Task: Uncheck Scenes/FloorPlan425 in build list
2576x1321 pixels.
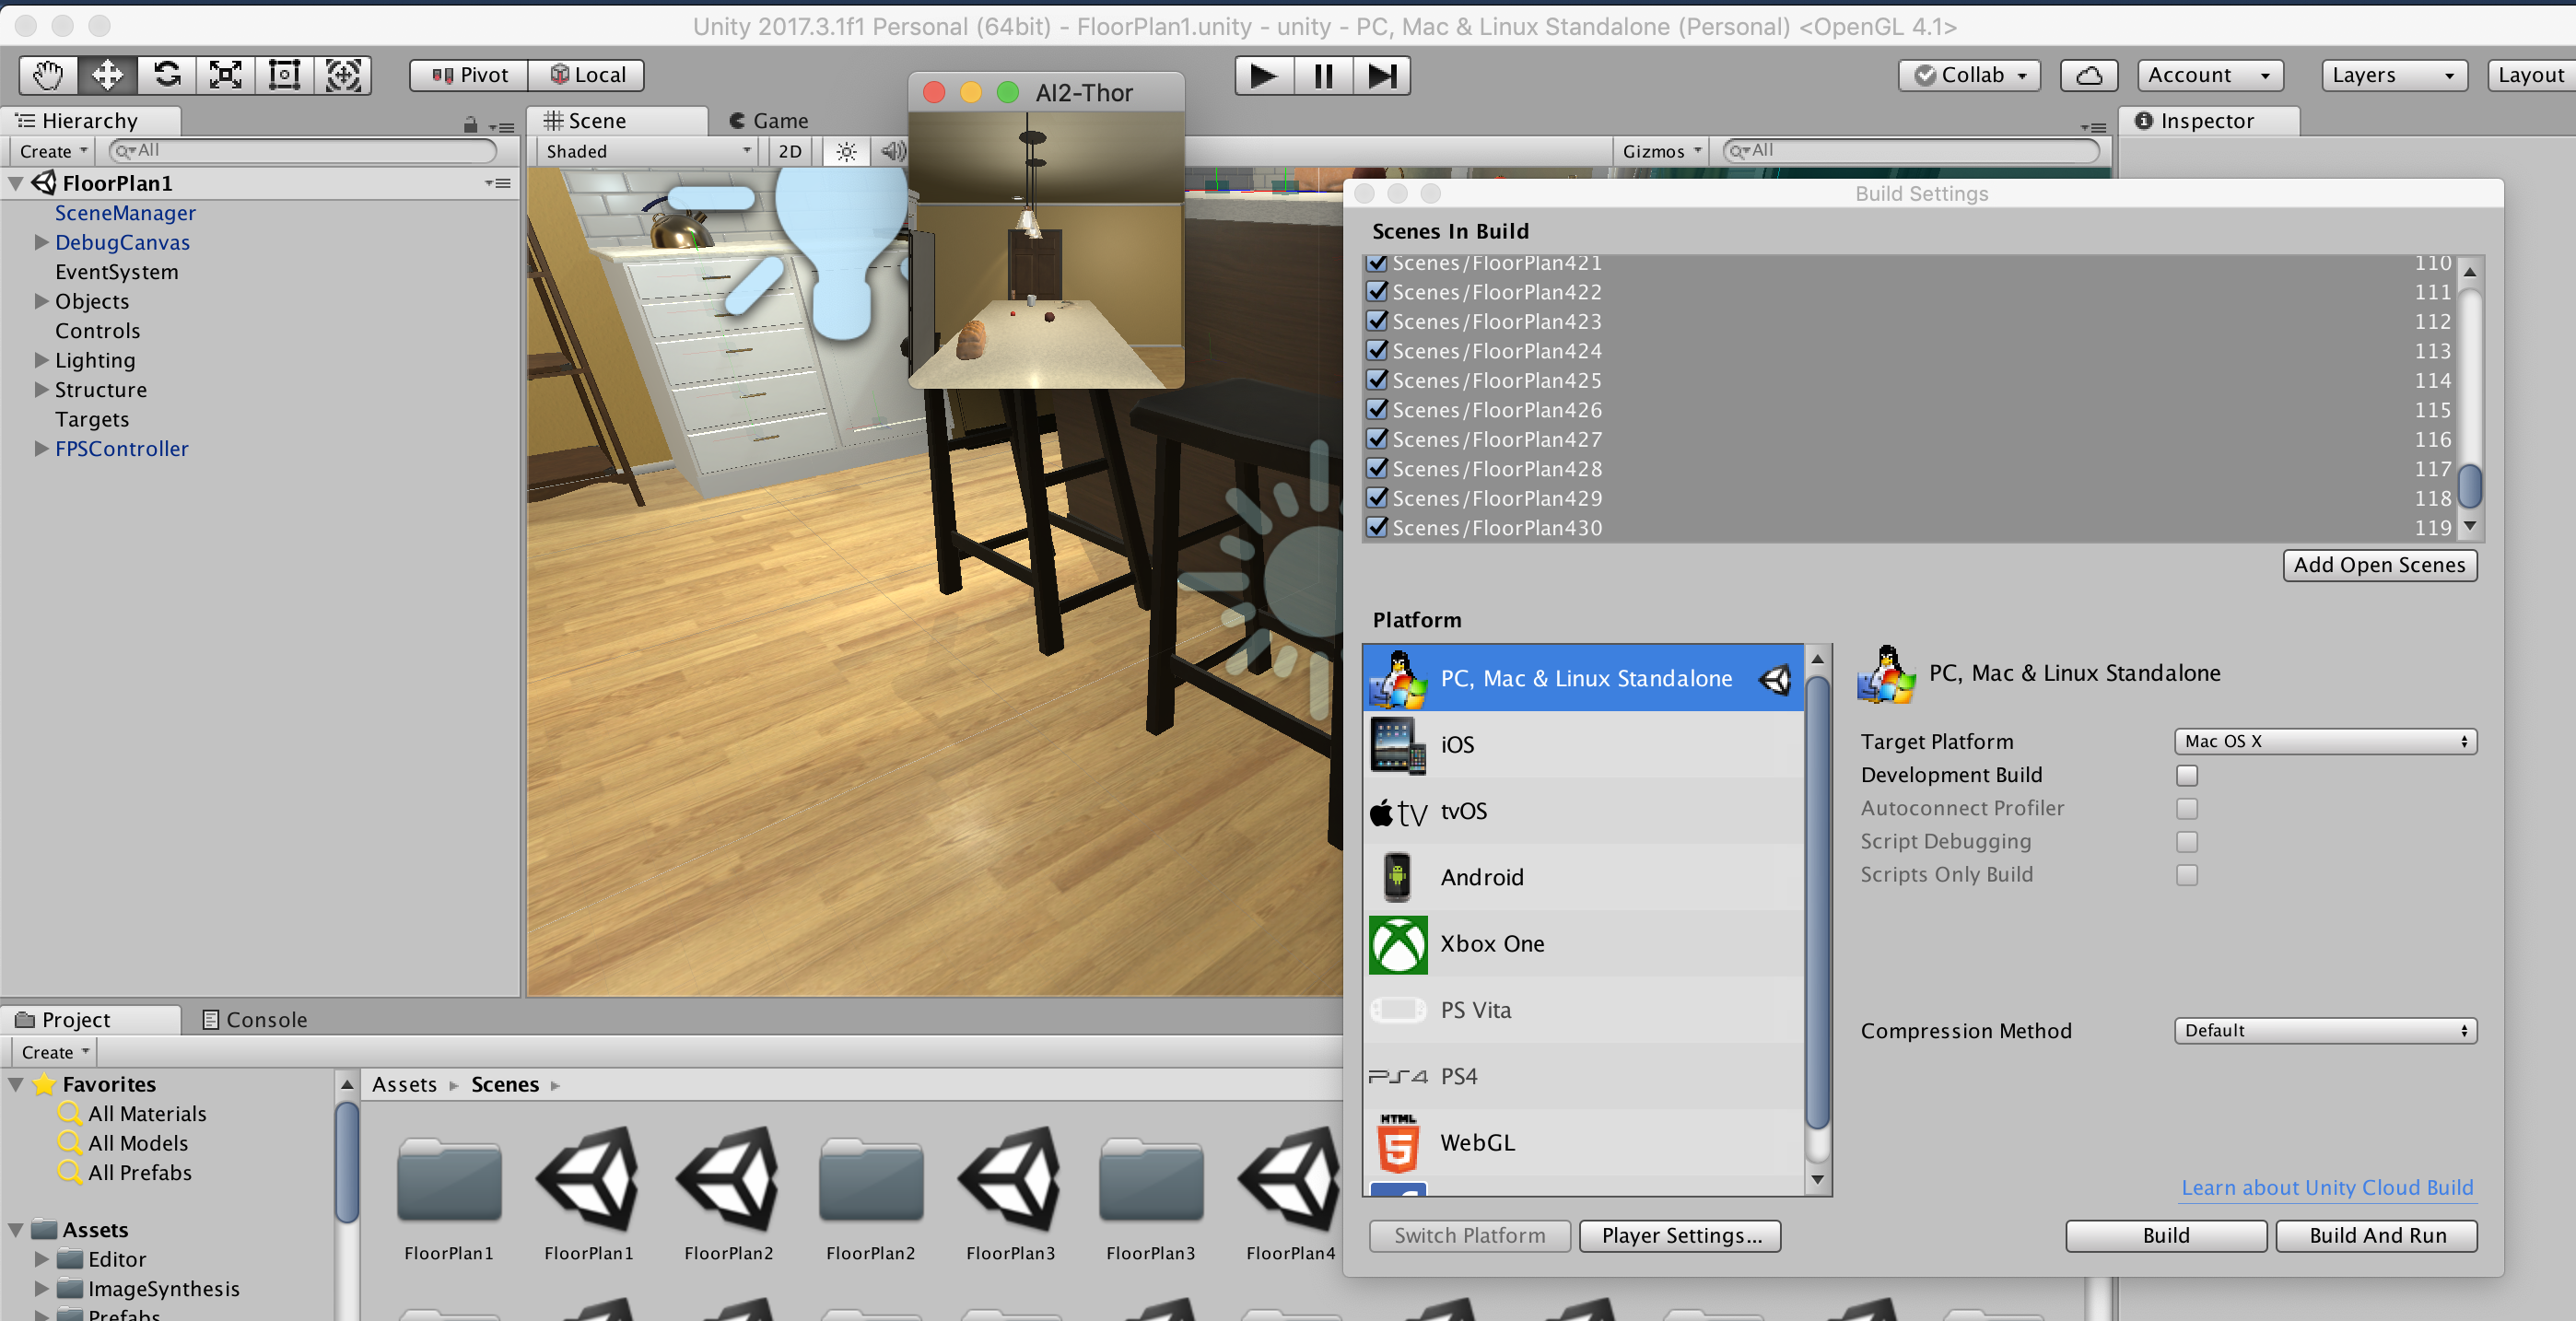Action: click(1377, 381)
